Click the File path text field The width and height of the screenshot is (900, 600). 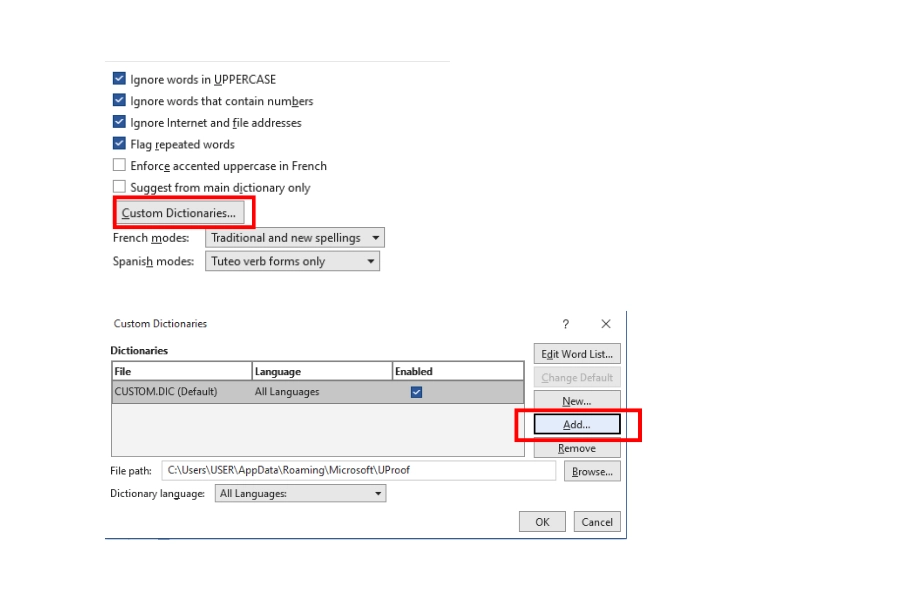click(x=359, y=470)
